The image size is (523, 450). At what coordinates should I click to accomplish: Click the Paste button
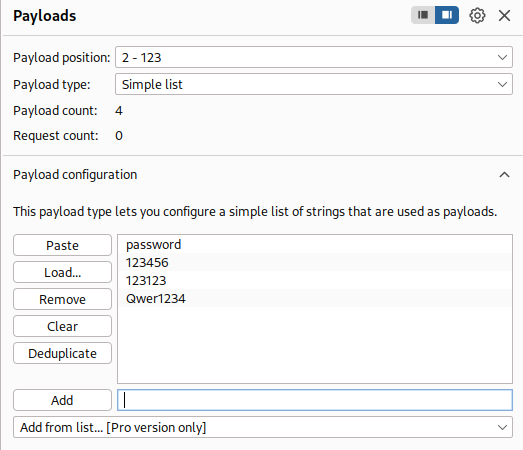(62, 245)
